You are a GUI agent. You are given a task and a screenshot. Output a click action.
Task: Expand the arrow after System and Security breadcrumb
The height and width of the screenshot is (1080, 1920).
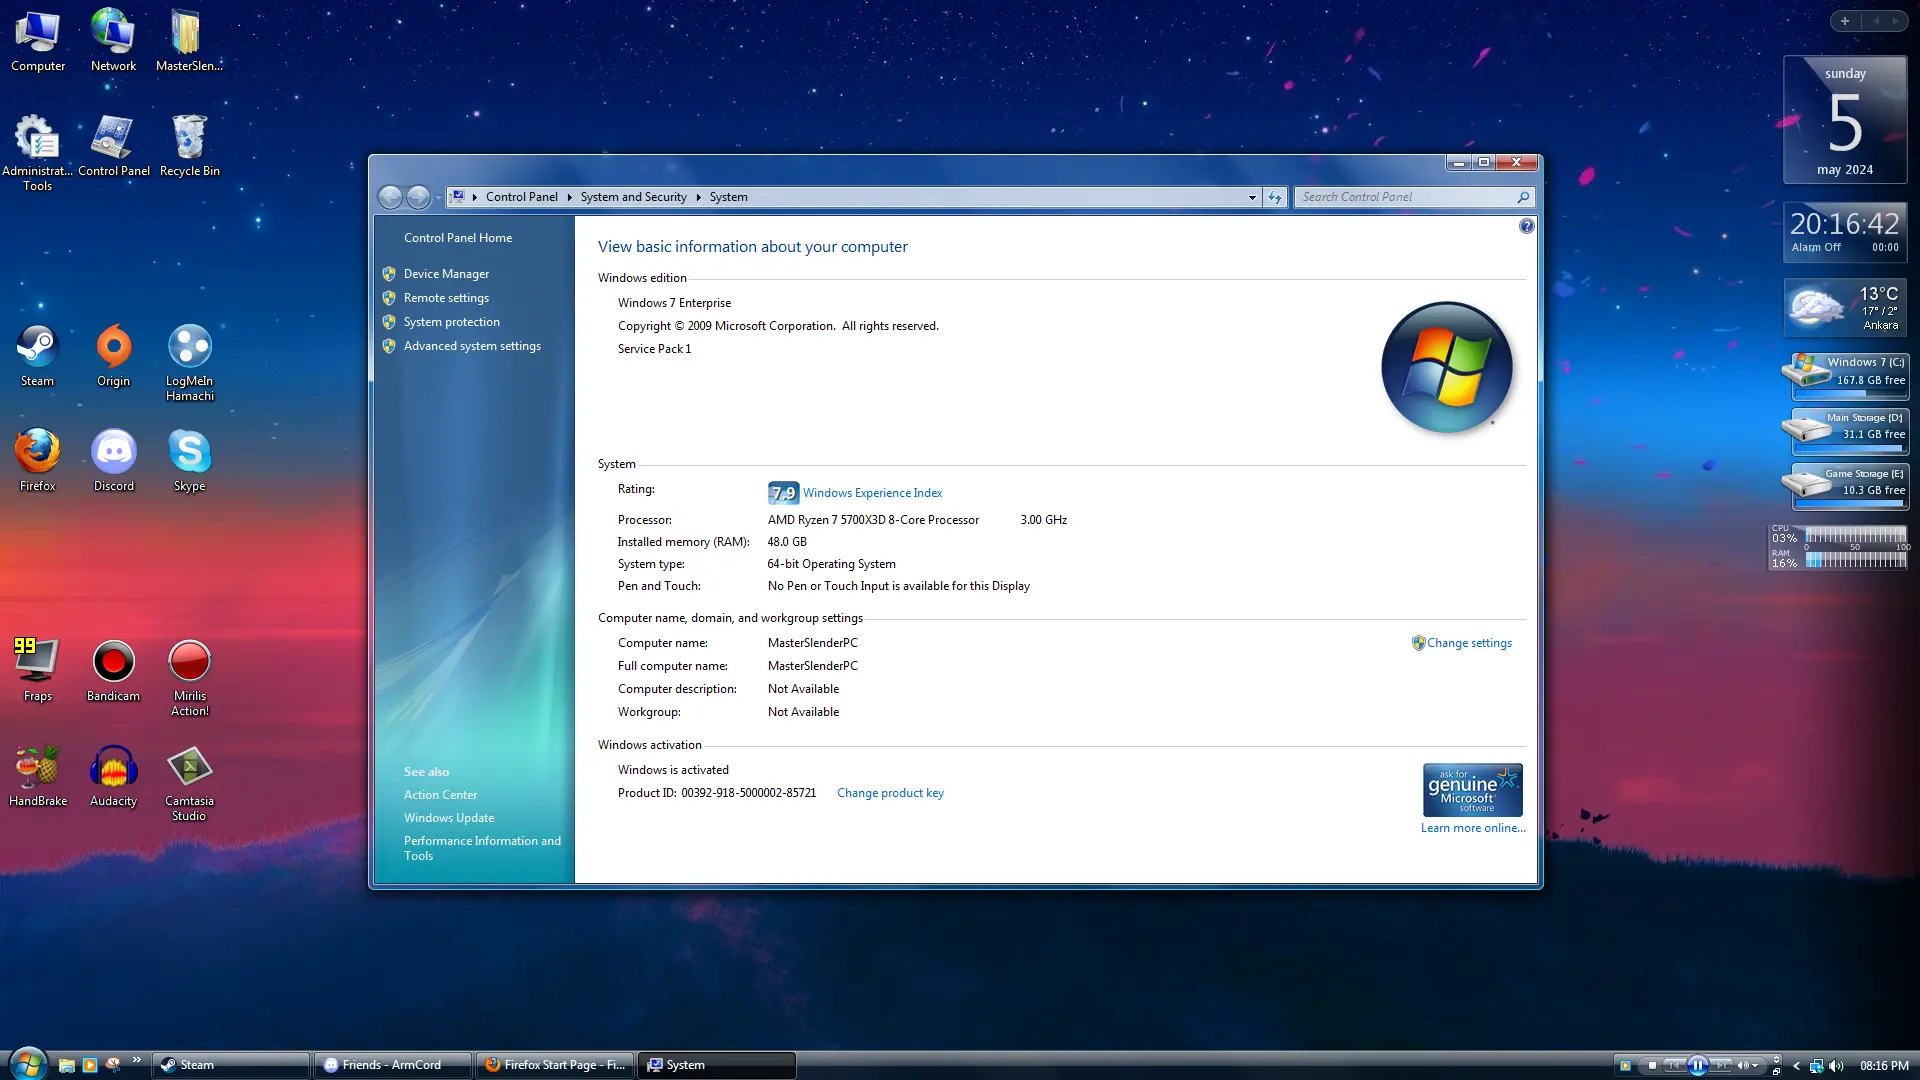[698, 197]
